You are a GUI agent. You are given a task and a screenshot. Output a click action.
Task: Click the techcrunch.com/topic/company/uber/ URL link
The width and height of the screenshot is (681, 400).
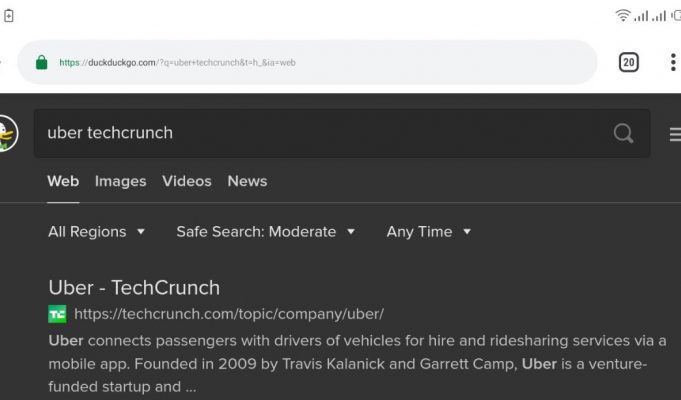[229, 314]
